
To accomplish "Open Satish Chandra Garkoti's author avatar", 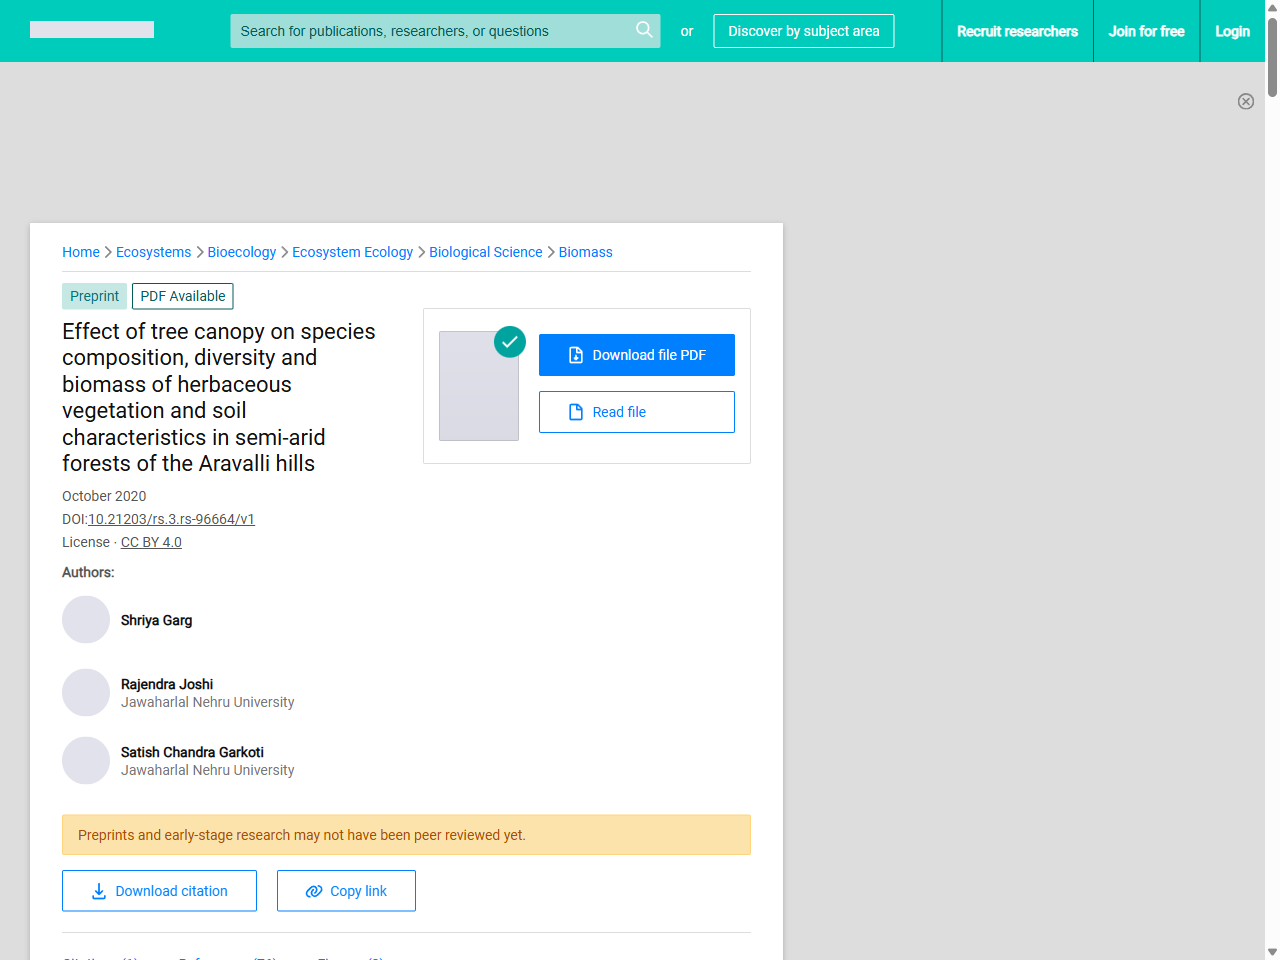I will click(86, 761).
